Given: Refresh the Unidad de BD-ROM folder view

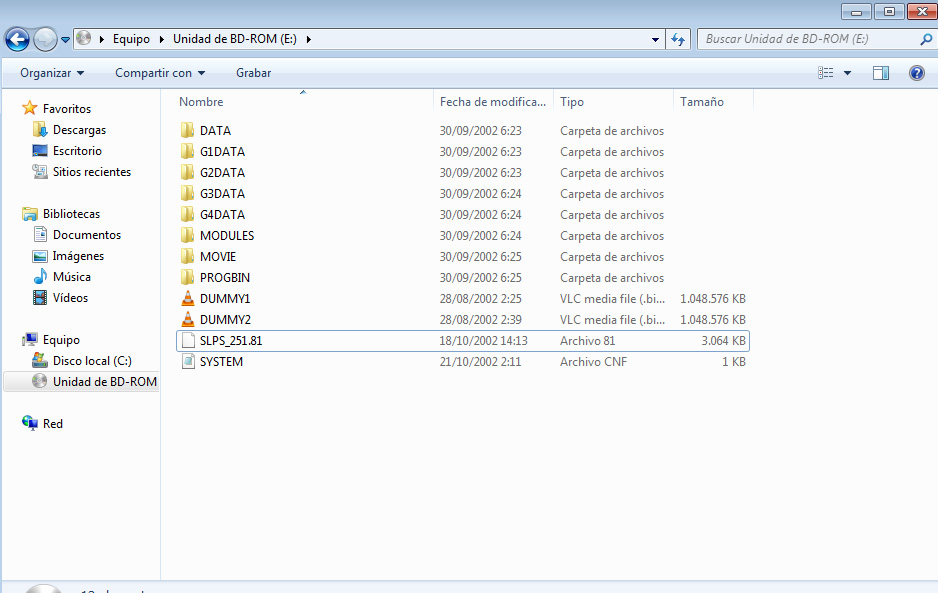Looking at the screenshot, I should [678, 39].
